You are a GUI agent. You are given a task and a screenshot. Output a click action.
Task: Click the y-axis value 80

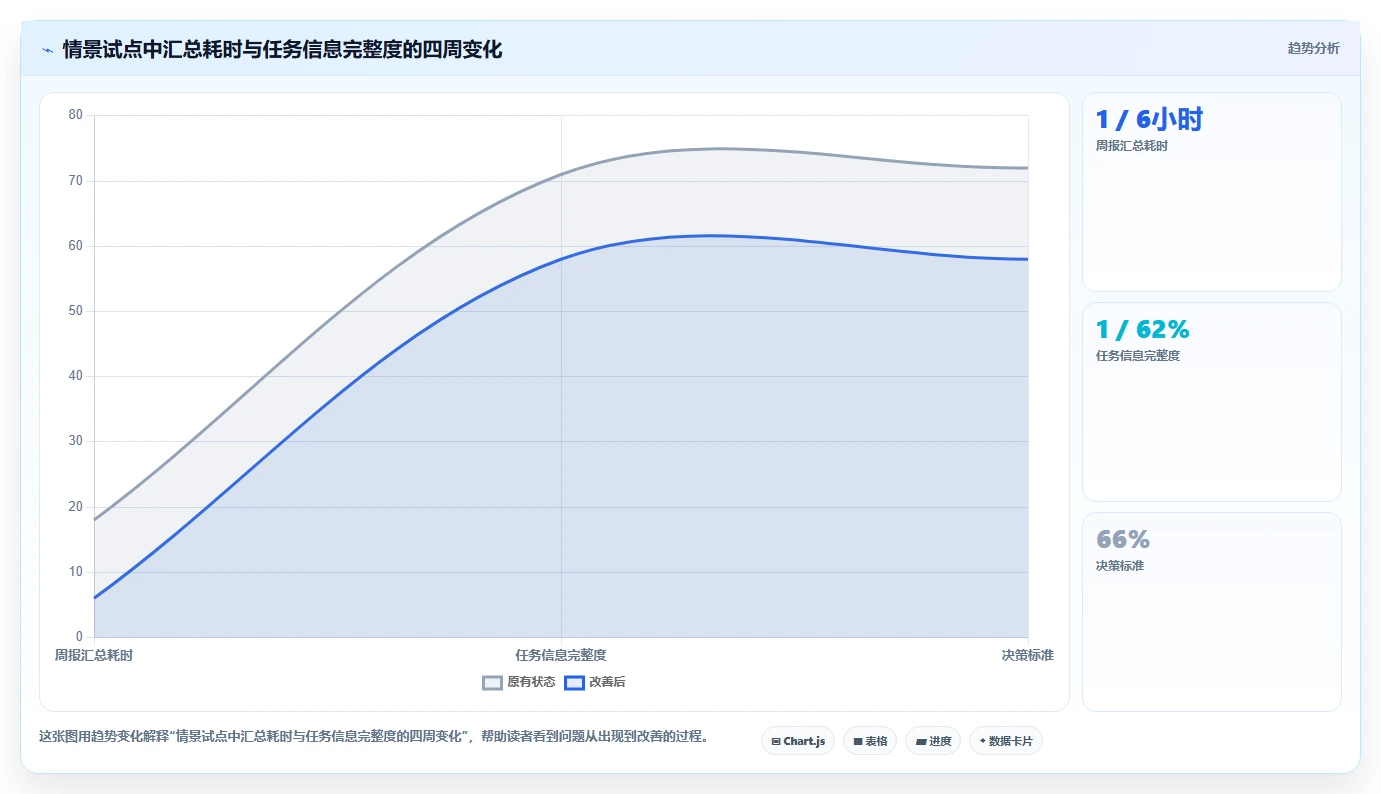tap(76, 115)
